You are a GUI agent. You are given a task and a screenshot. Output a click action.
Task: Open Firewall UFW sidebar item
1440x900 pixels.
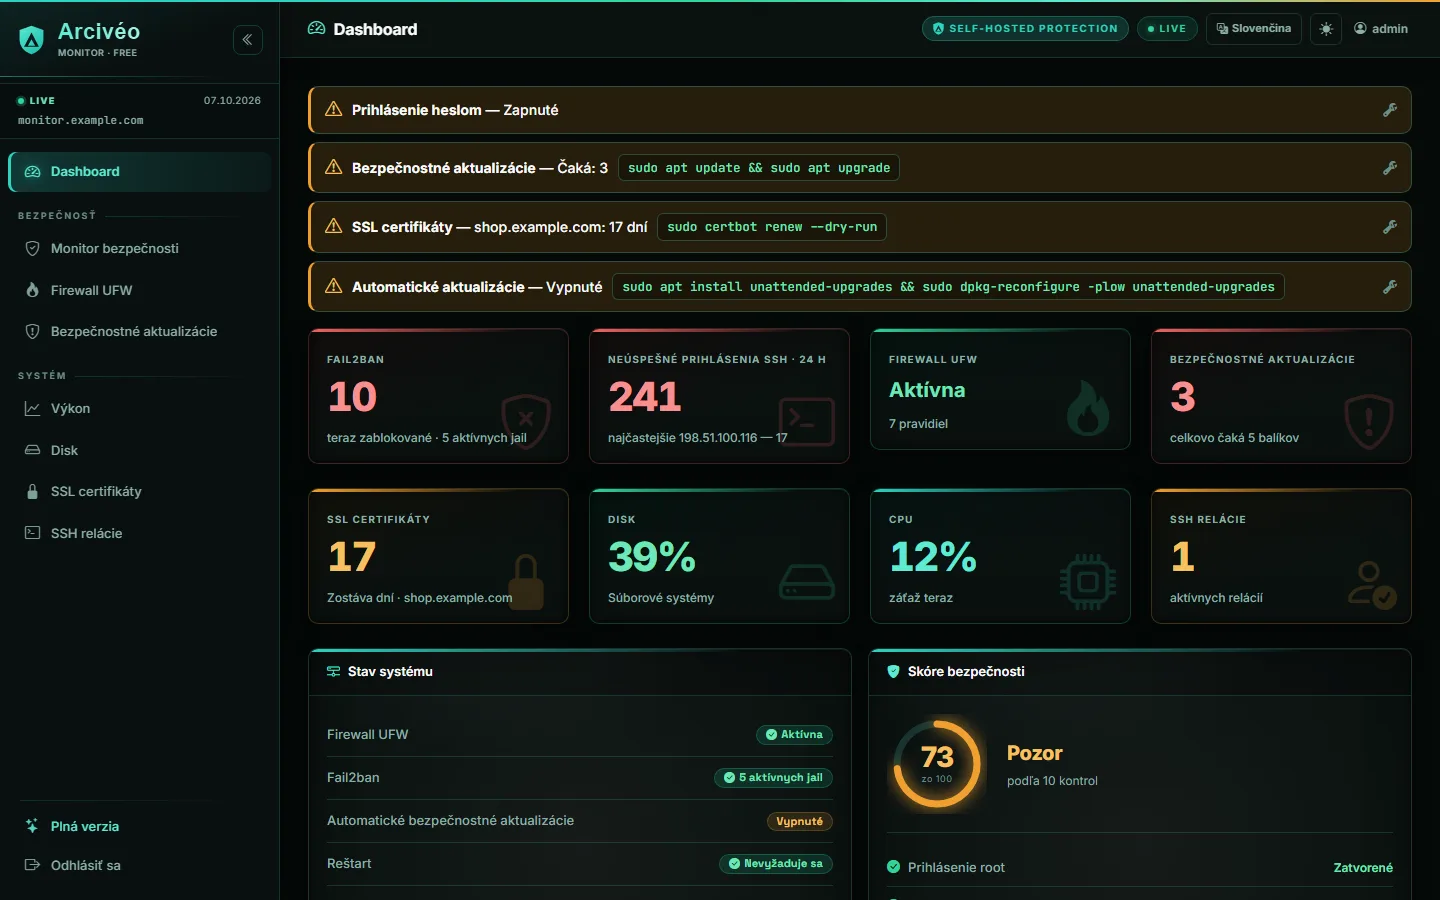click(140, 290)
